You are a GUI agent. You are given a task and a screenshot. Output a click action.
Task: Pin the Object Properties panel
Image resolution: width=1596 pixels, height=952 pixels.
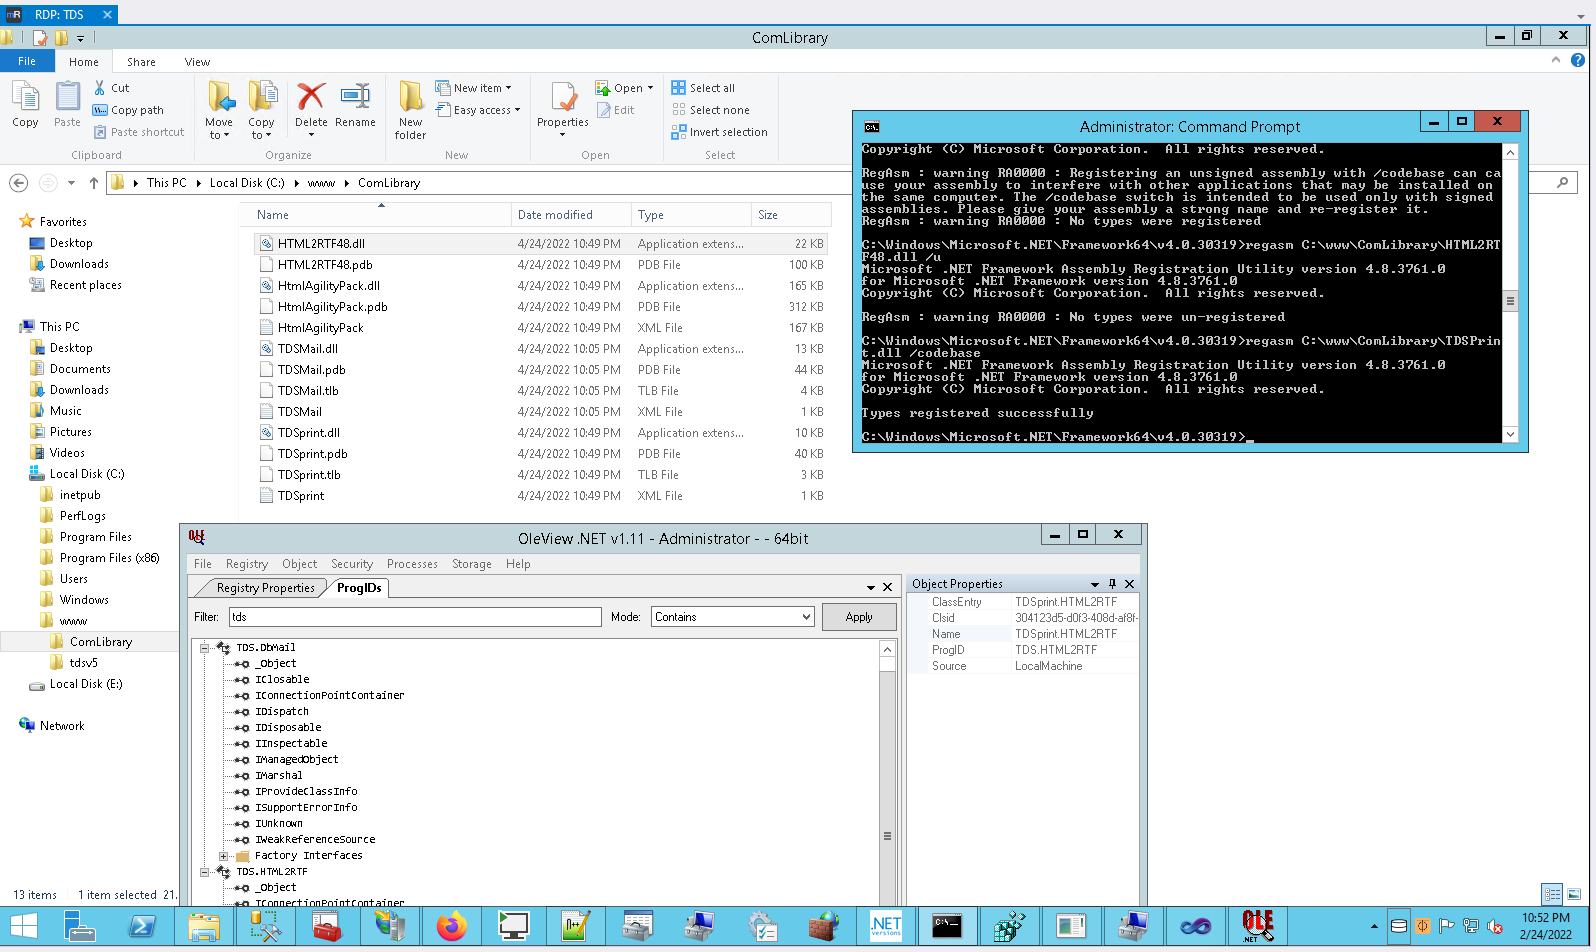[x=1112, y=584]
